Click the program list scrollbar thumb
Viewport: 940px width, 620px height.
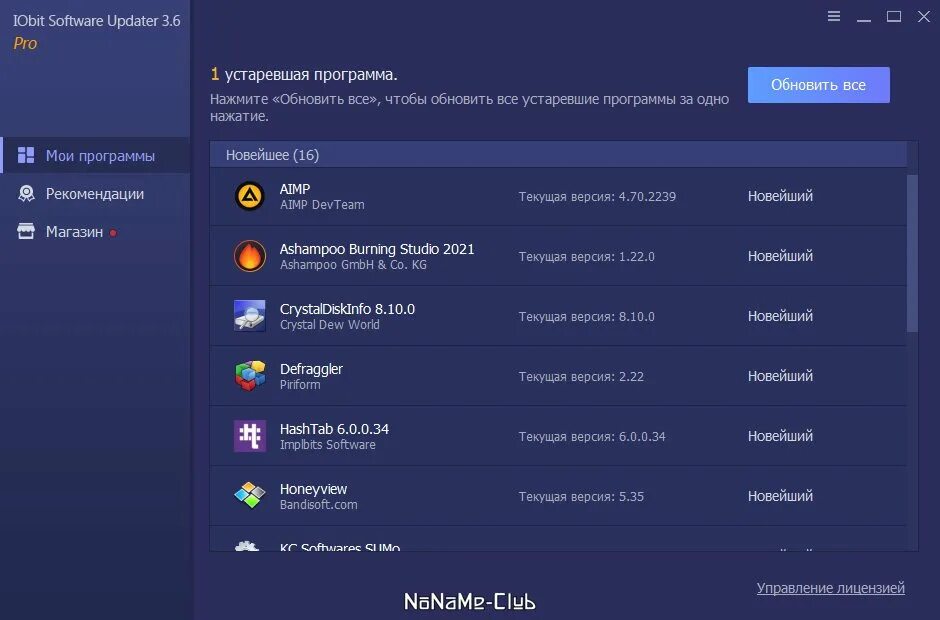pos(912,253)
